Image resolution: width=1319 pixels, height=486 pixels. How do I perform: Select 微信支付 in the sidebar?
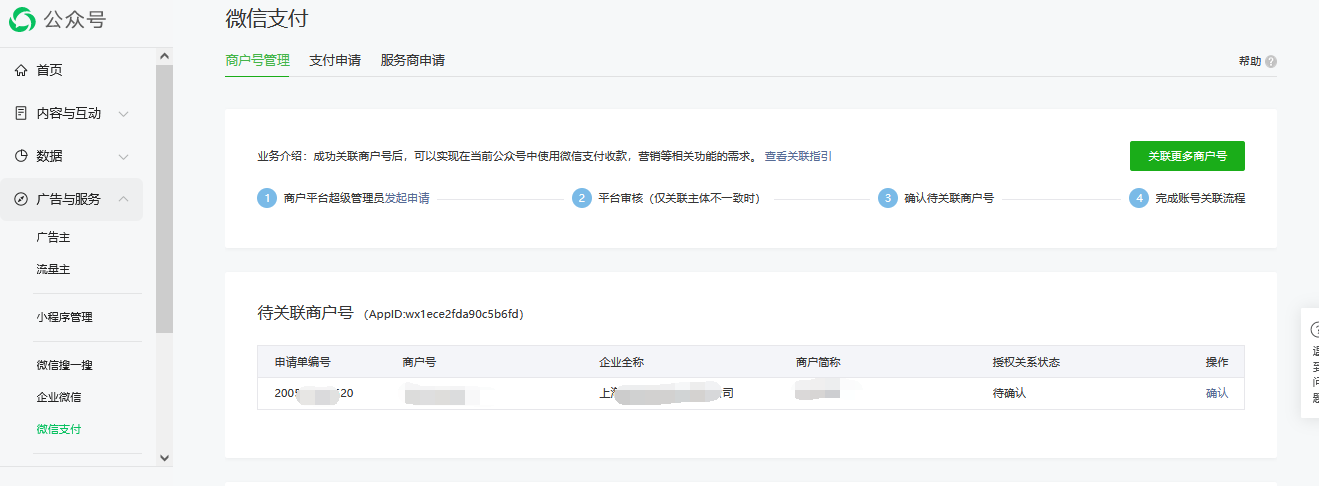coord(59,430)
